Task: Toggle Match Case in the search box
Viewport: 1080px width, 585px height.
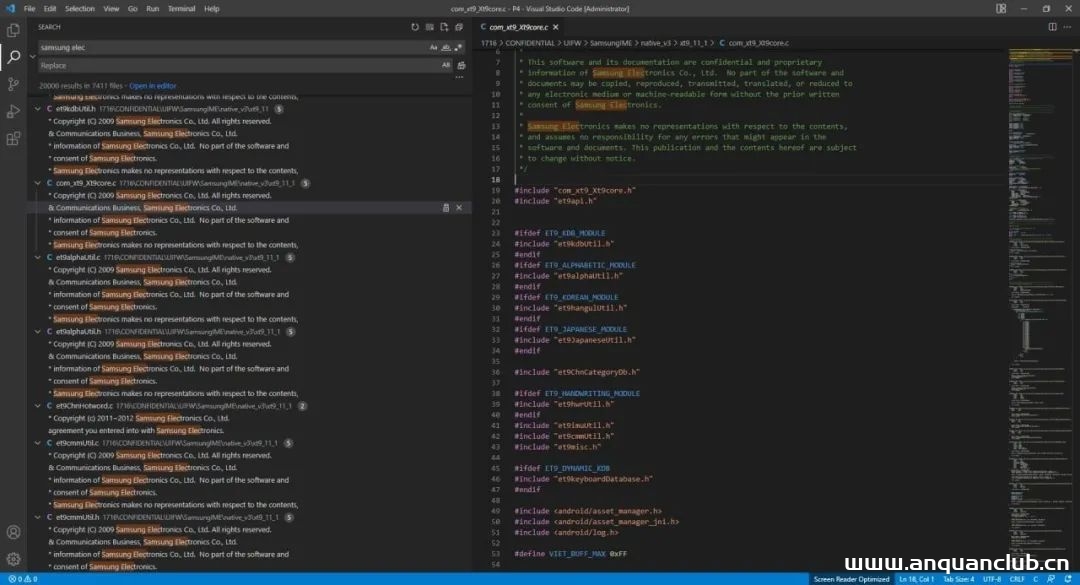Action: point(434,47)
